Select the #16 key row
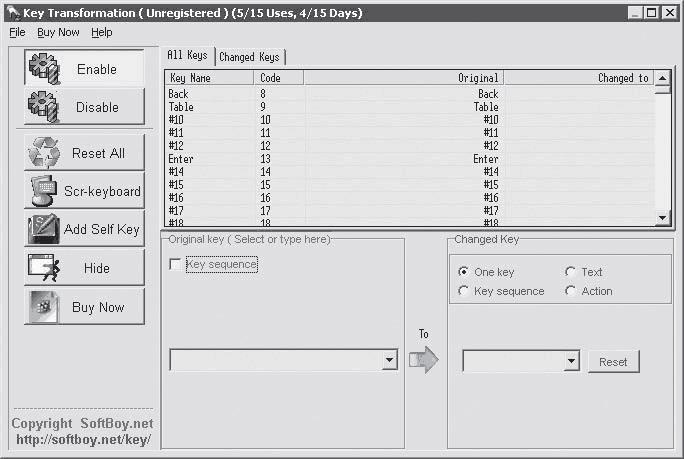The image size is (684, 459). coord(410,198)
